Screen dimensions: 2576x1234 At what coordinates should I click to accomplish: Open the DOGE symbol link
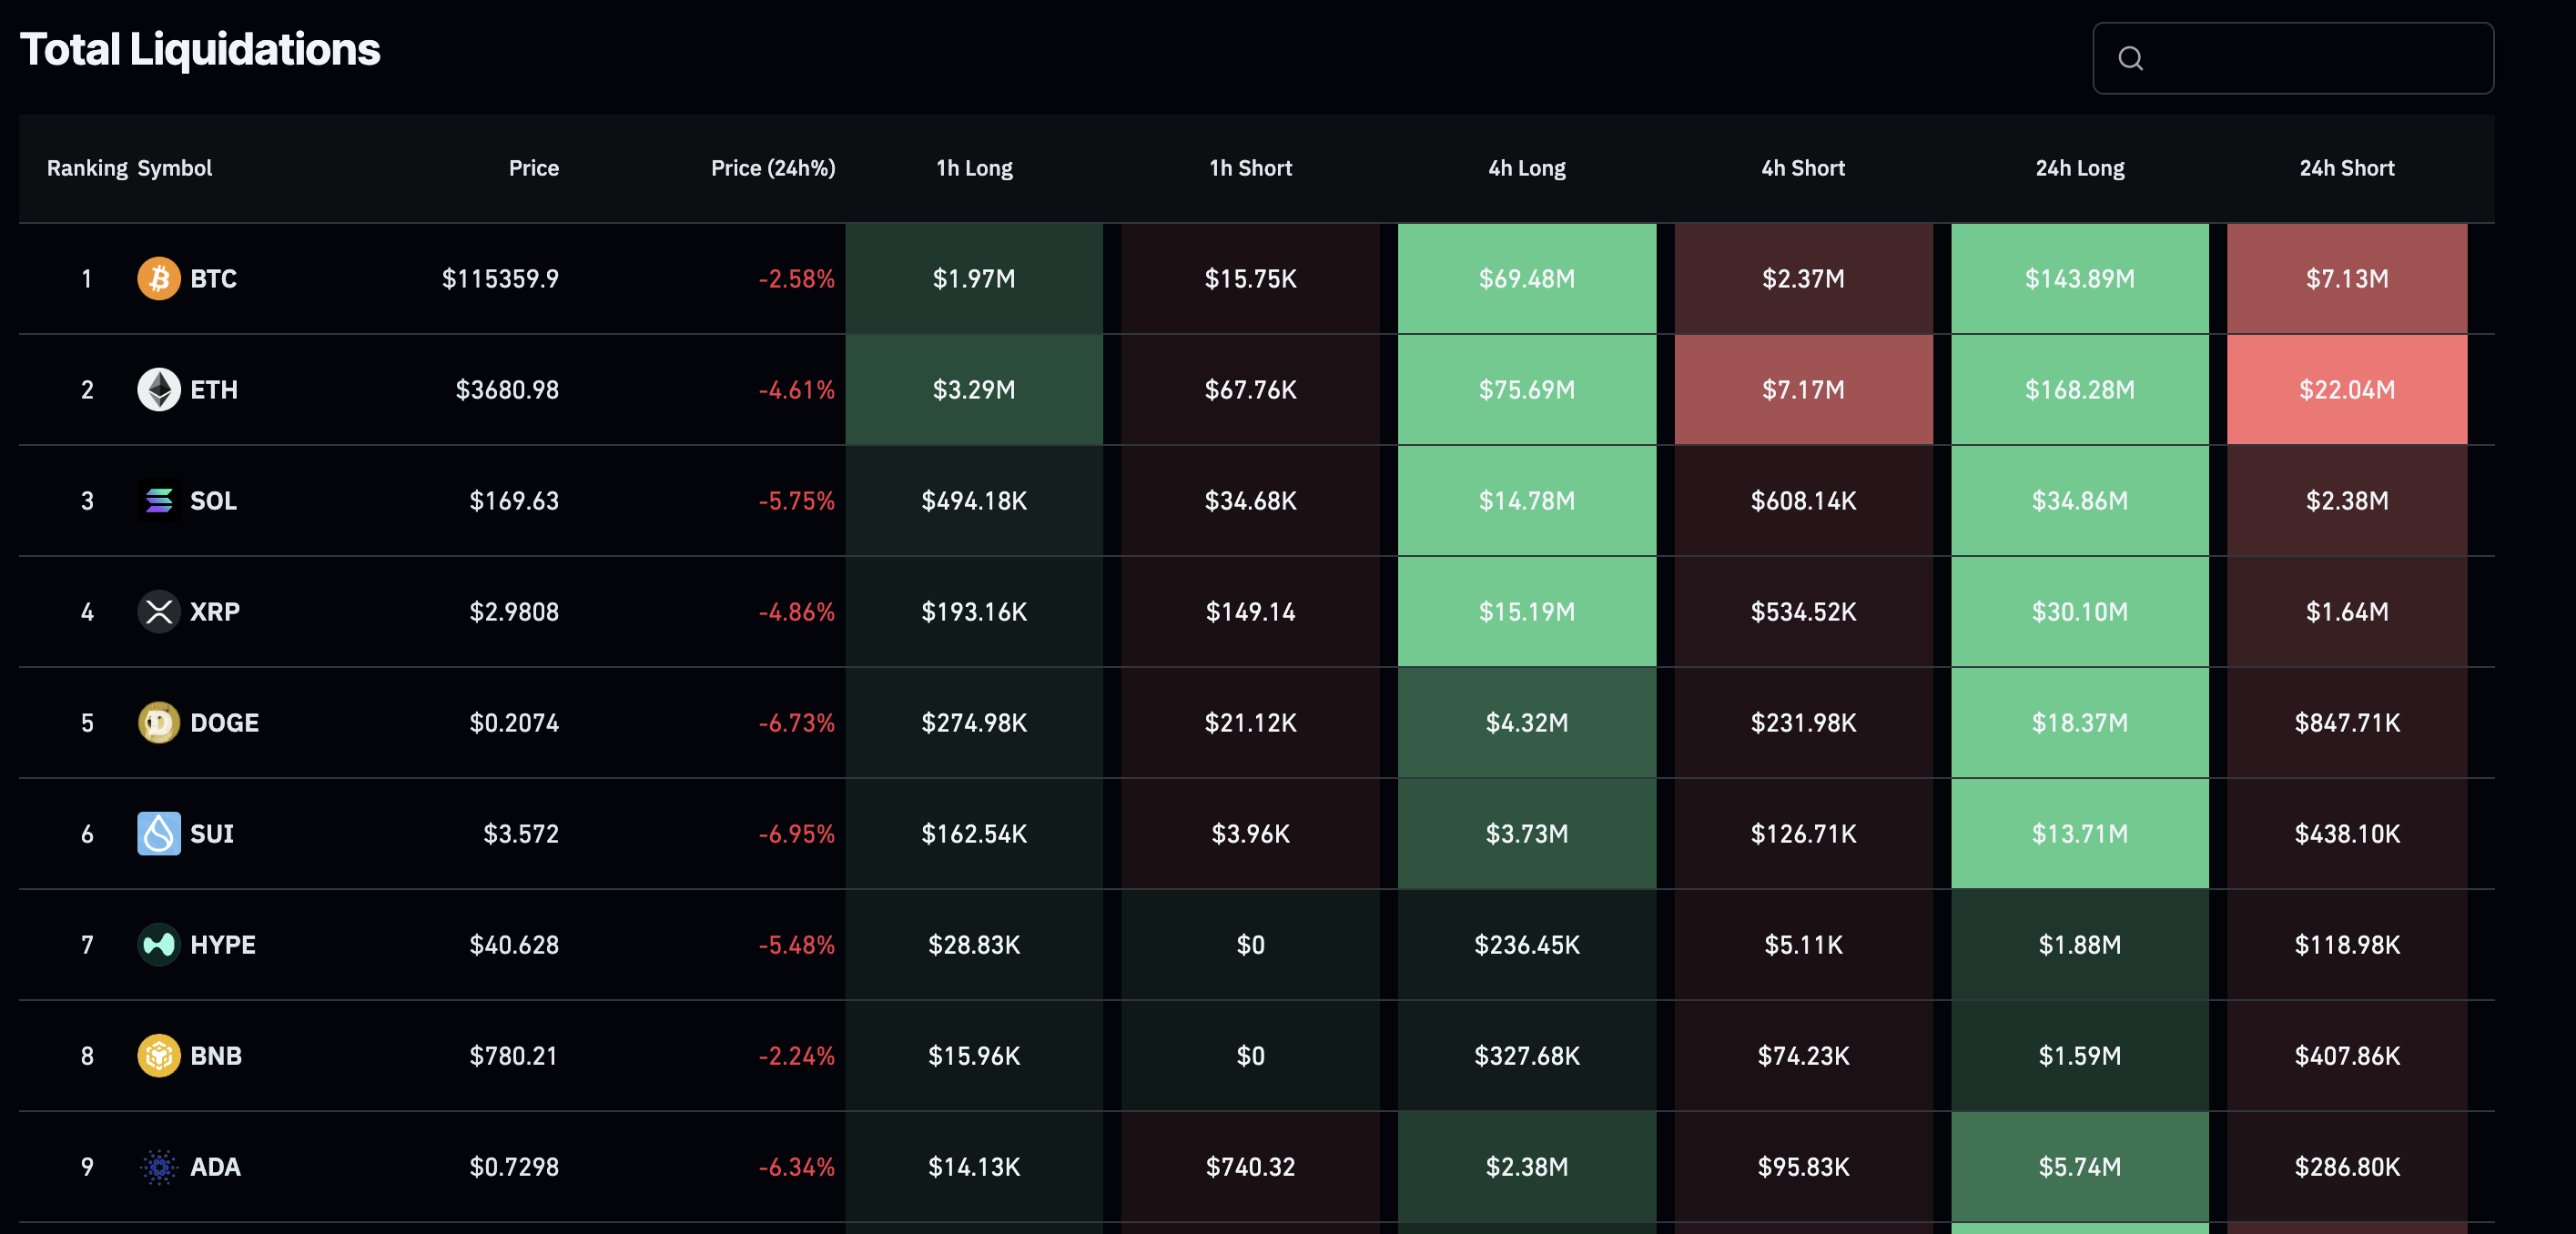pos(224,722)
